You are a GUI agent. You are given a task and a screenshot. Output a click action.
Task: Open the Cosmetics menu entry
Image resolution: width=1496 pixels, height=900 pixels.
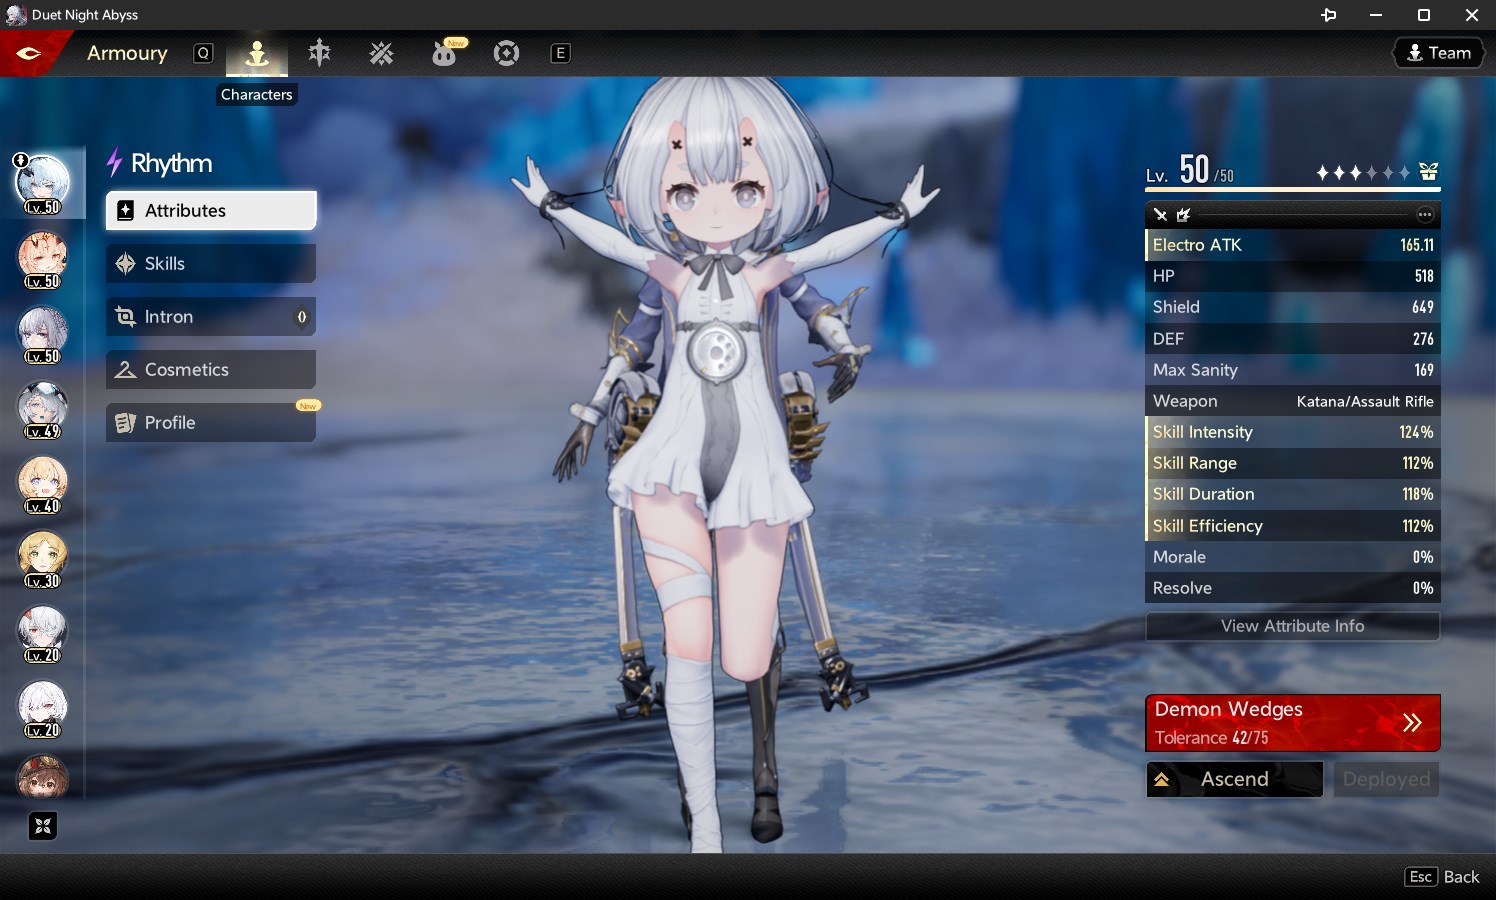(x=211, y=370)
